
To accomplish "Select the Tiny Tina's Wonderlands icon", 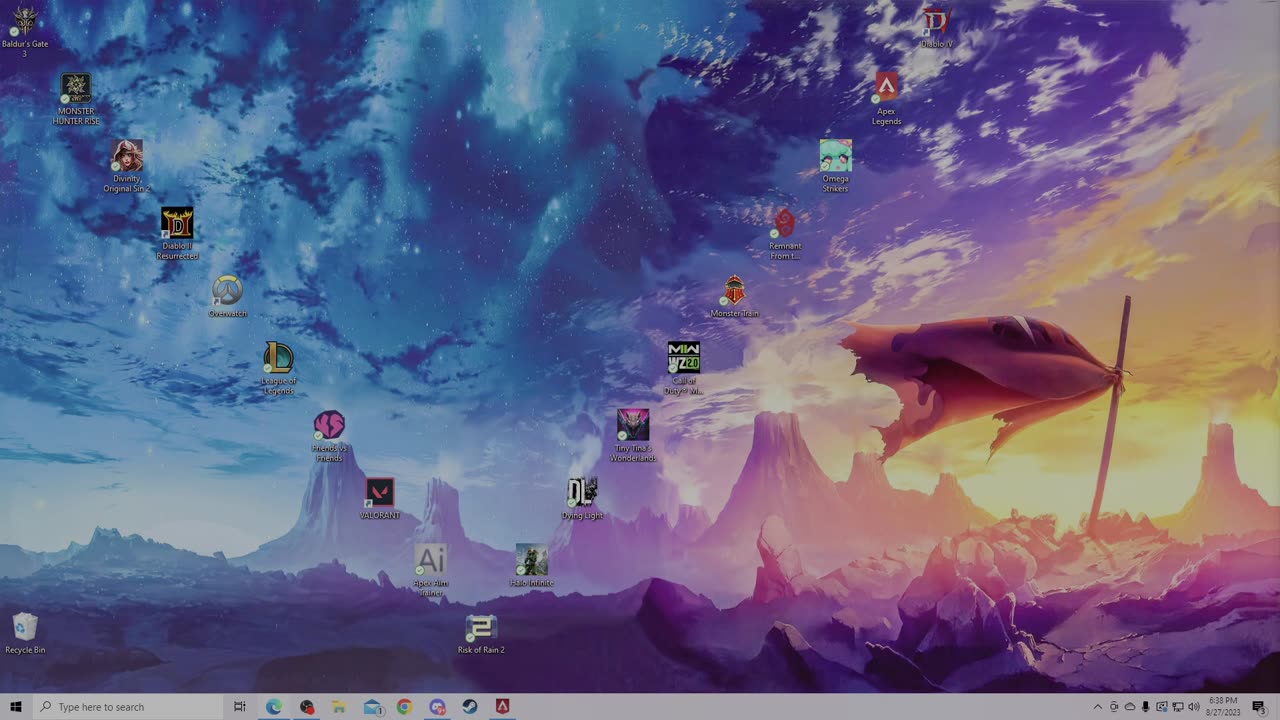I will coord(633,436).
